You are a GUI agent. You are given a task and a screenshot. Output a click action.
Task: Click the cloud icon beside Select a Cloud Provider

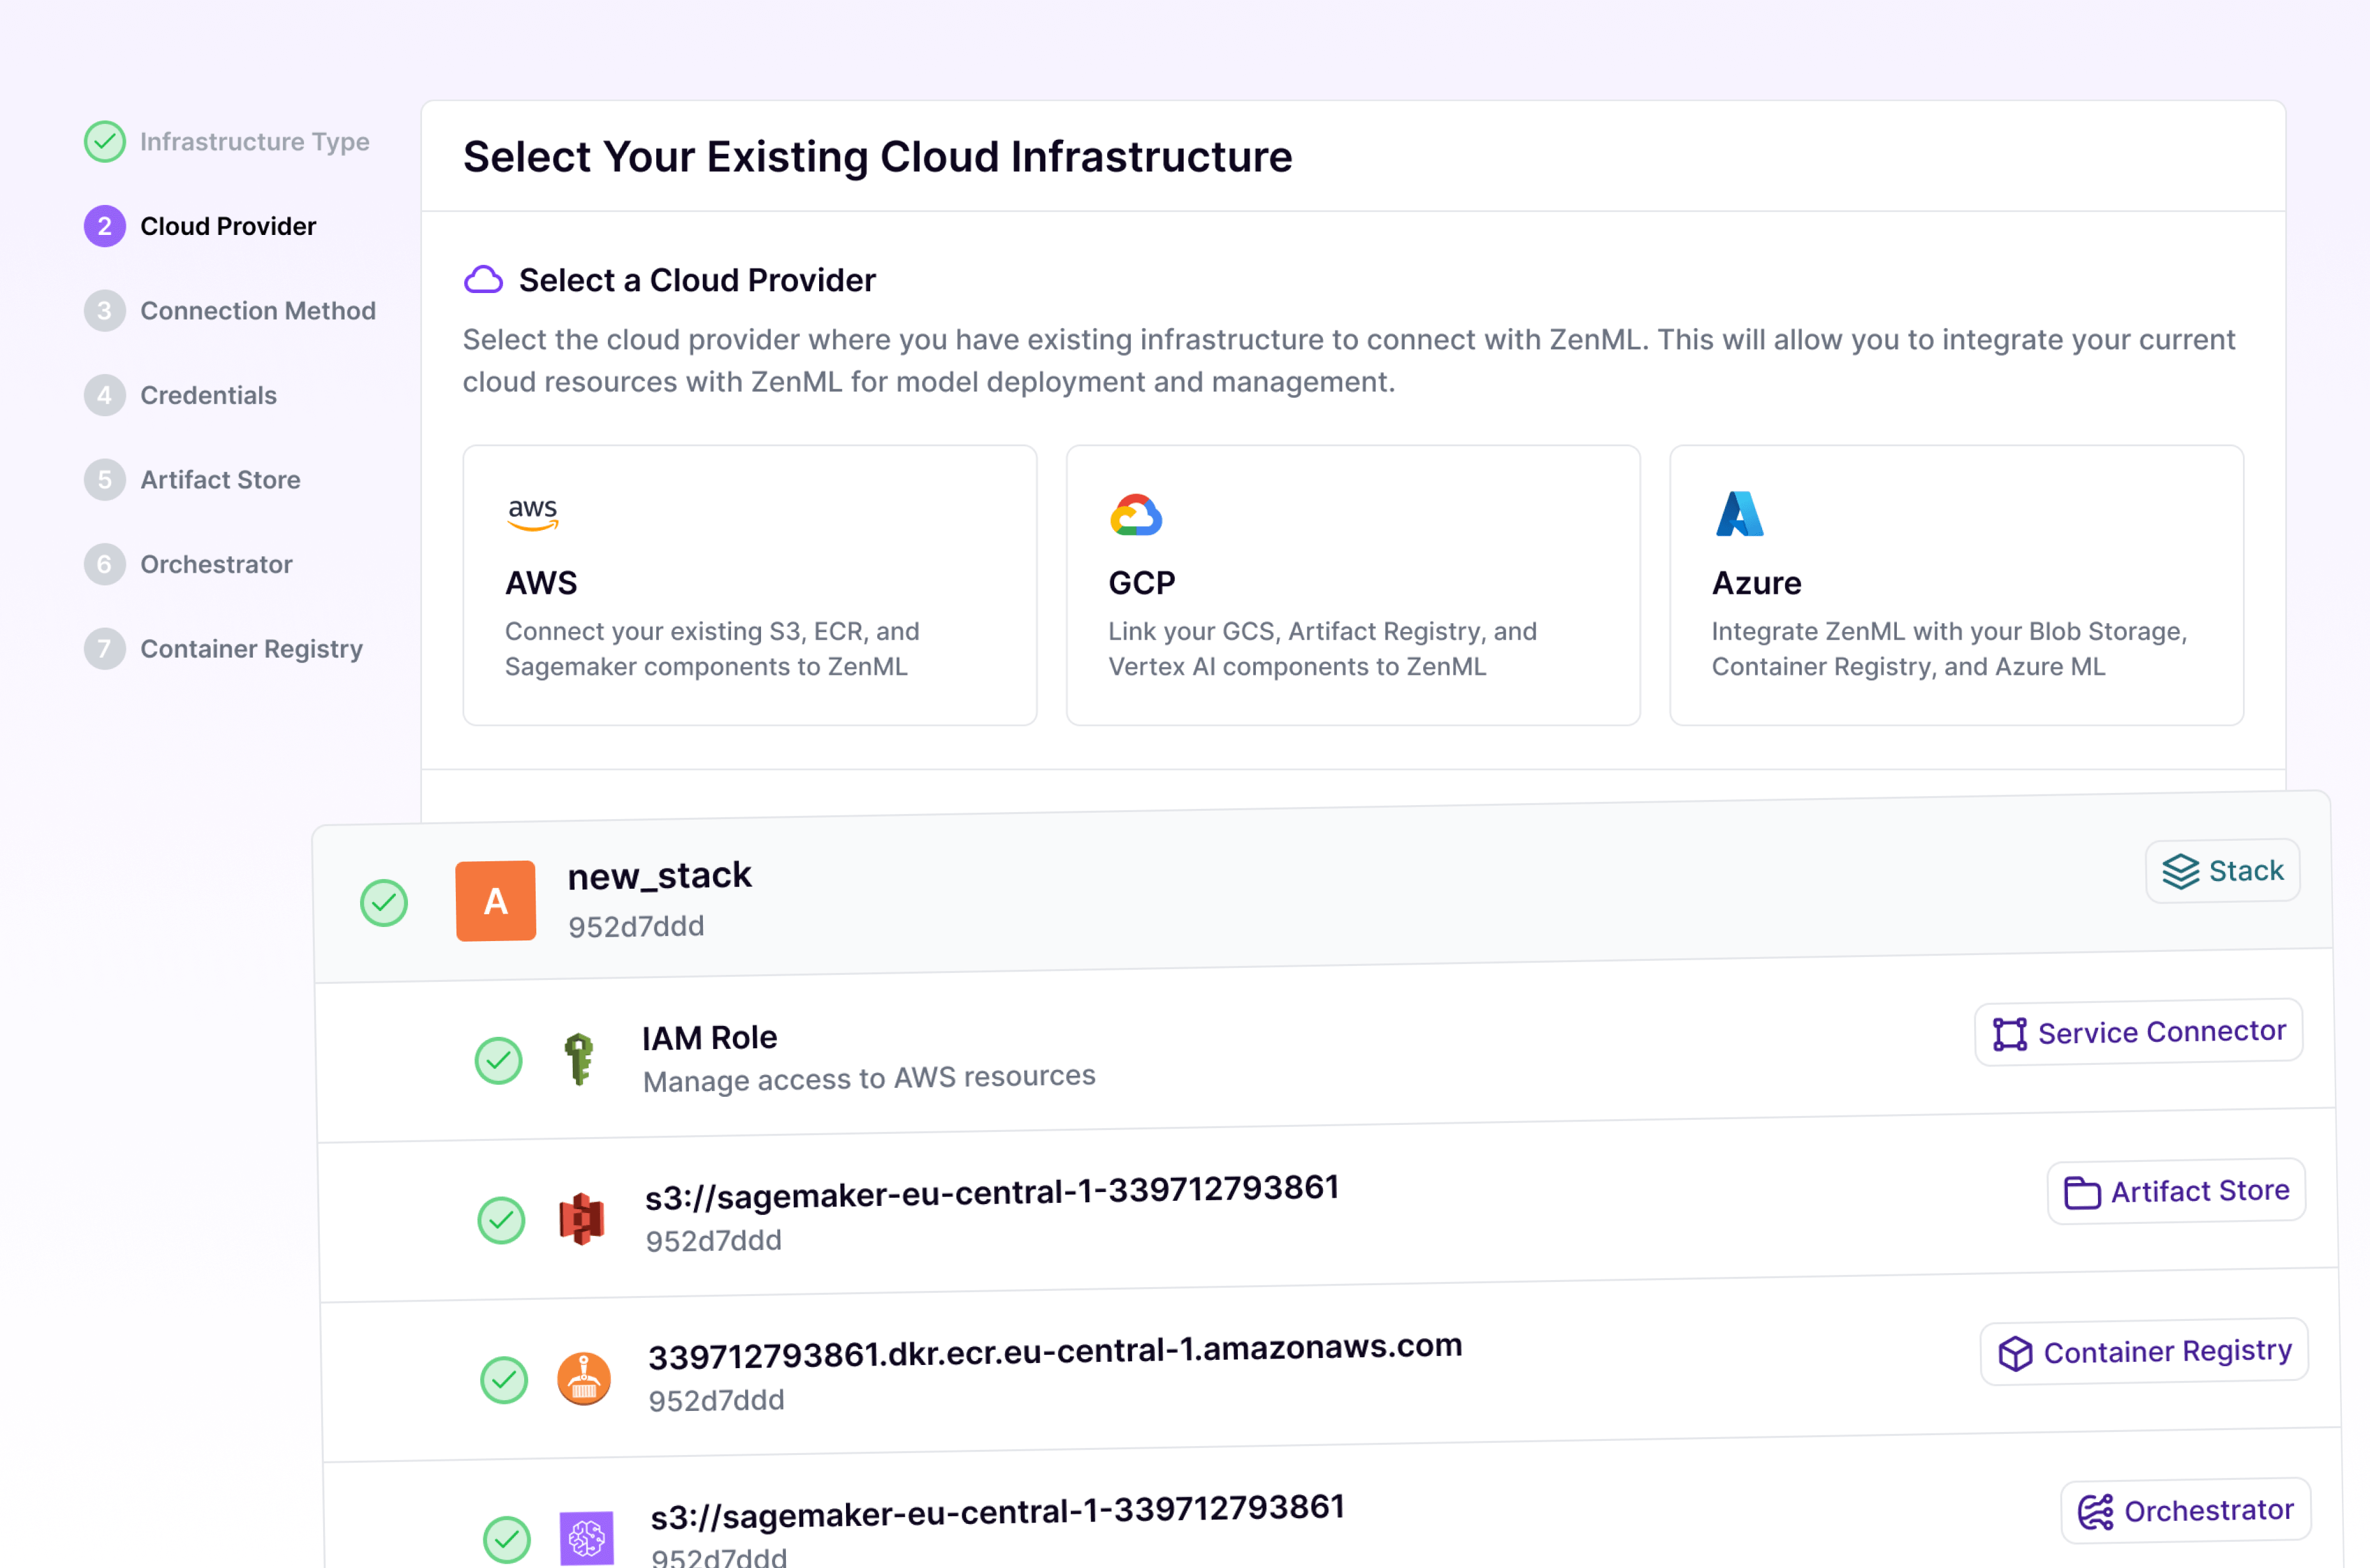point(483,280)
